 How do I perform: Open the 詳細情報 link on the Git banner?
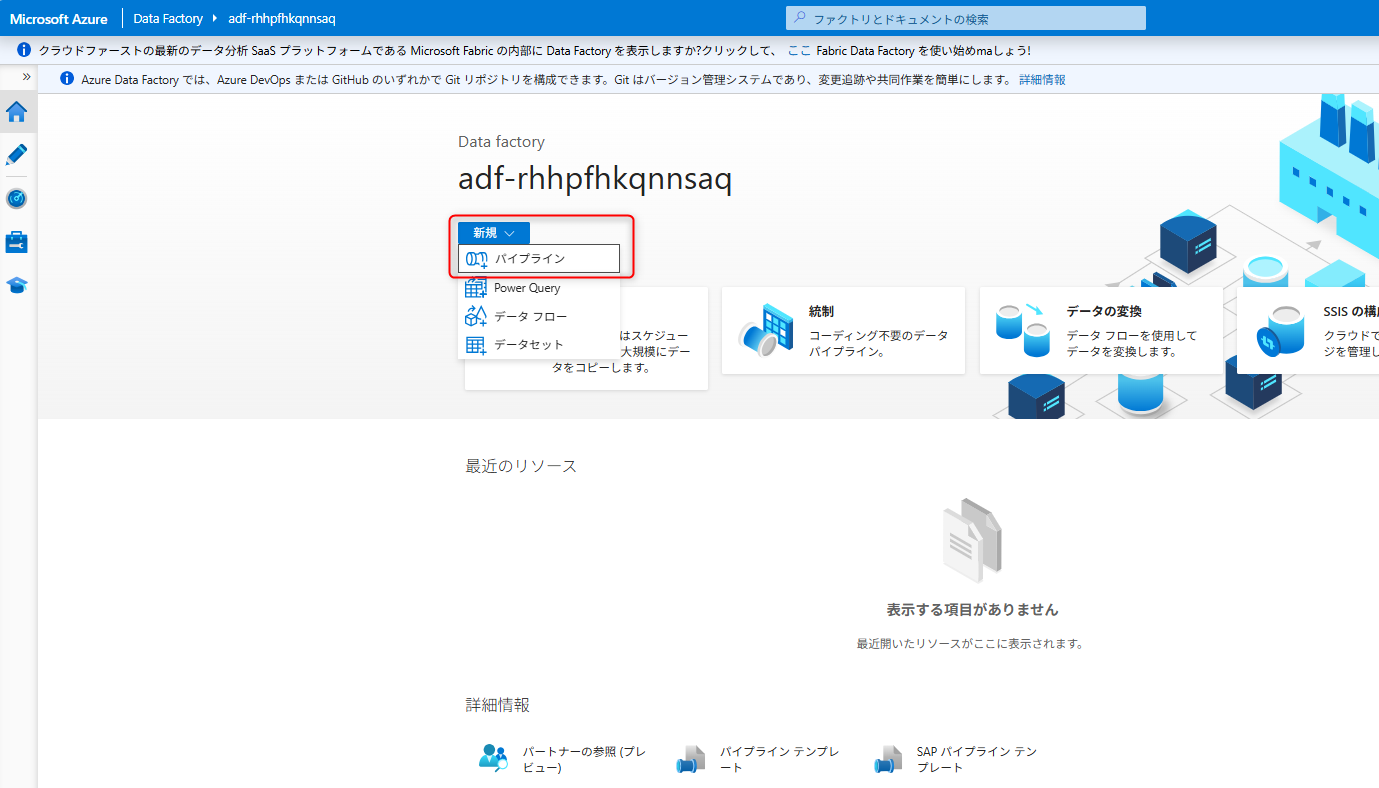[x=1043, y=79]
